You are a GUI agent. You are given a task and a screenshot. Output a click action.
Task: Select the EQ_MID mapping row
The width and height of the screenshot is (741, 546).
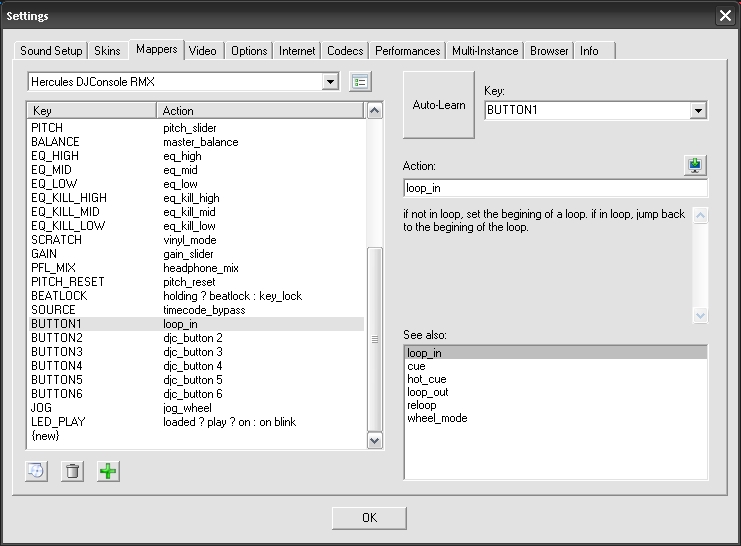click(196, 170)
